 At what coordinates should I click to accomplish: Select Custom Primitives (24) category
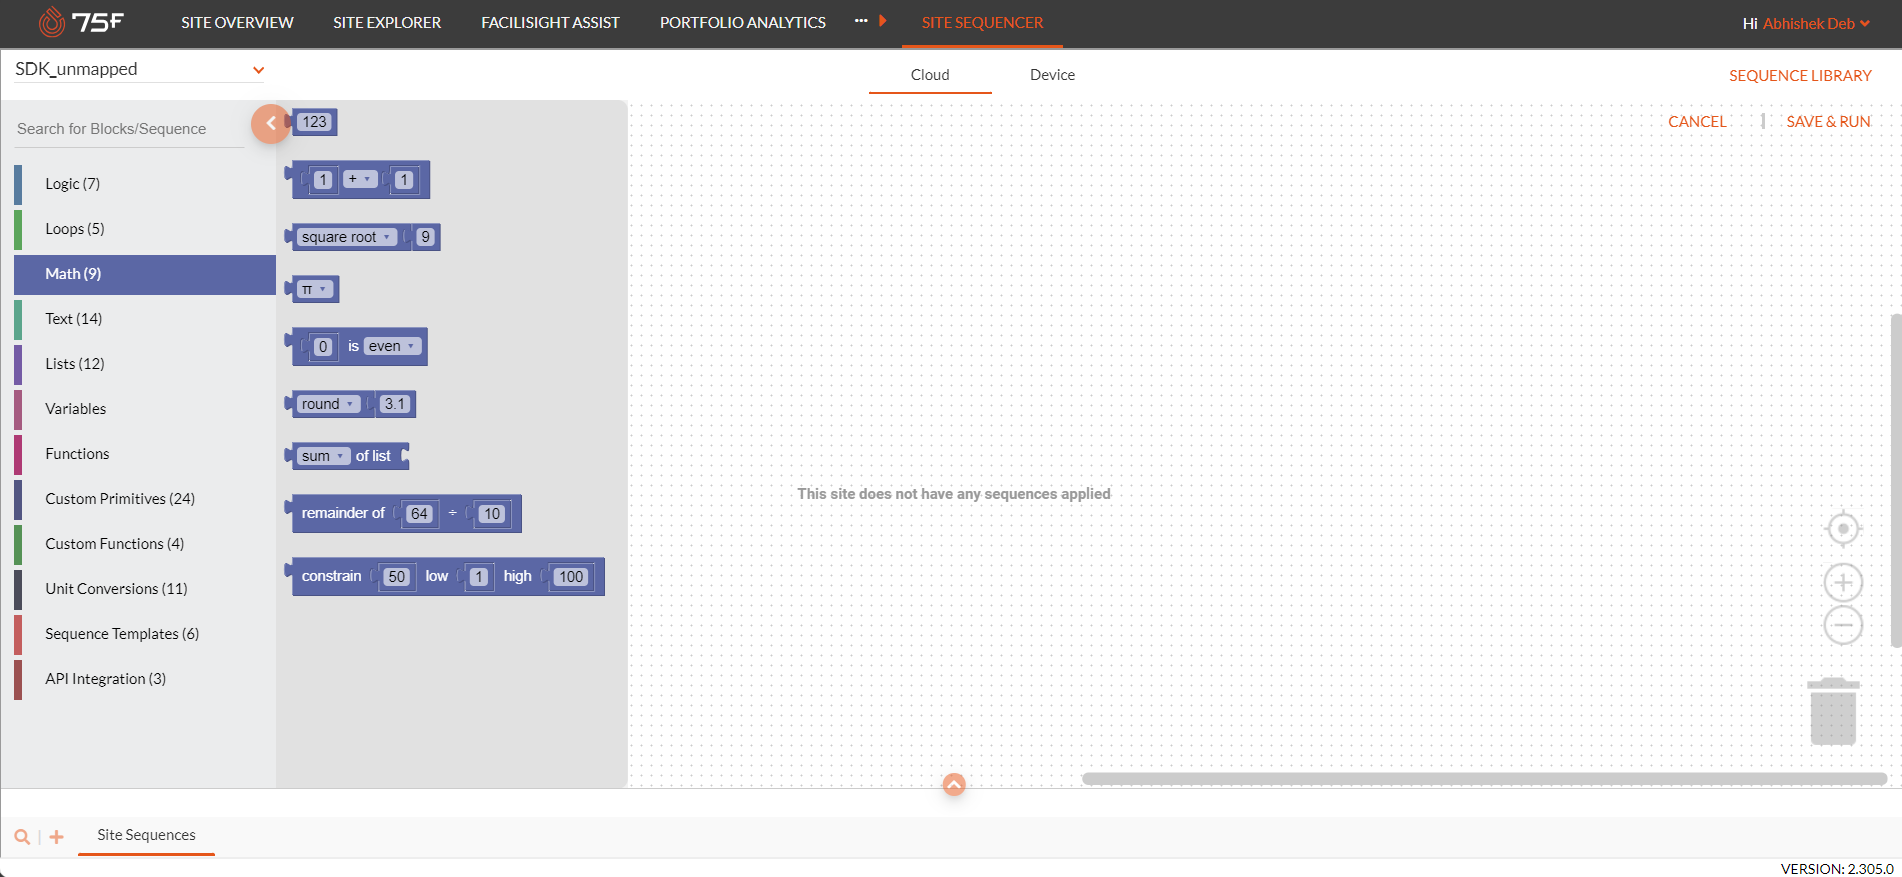(x=145, y=499)
